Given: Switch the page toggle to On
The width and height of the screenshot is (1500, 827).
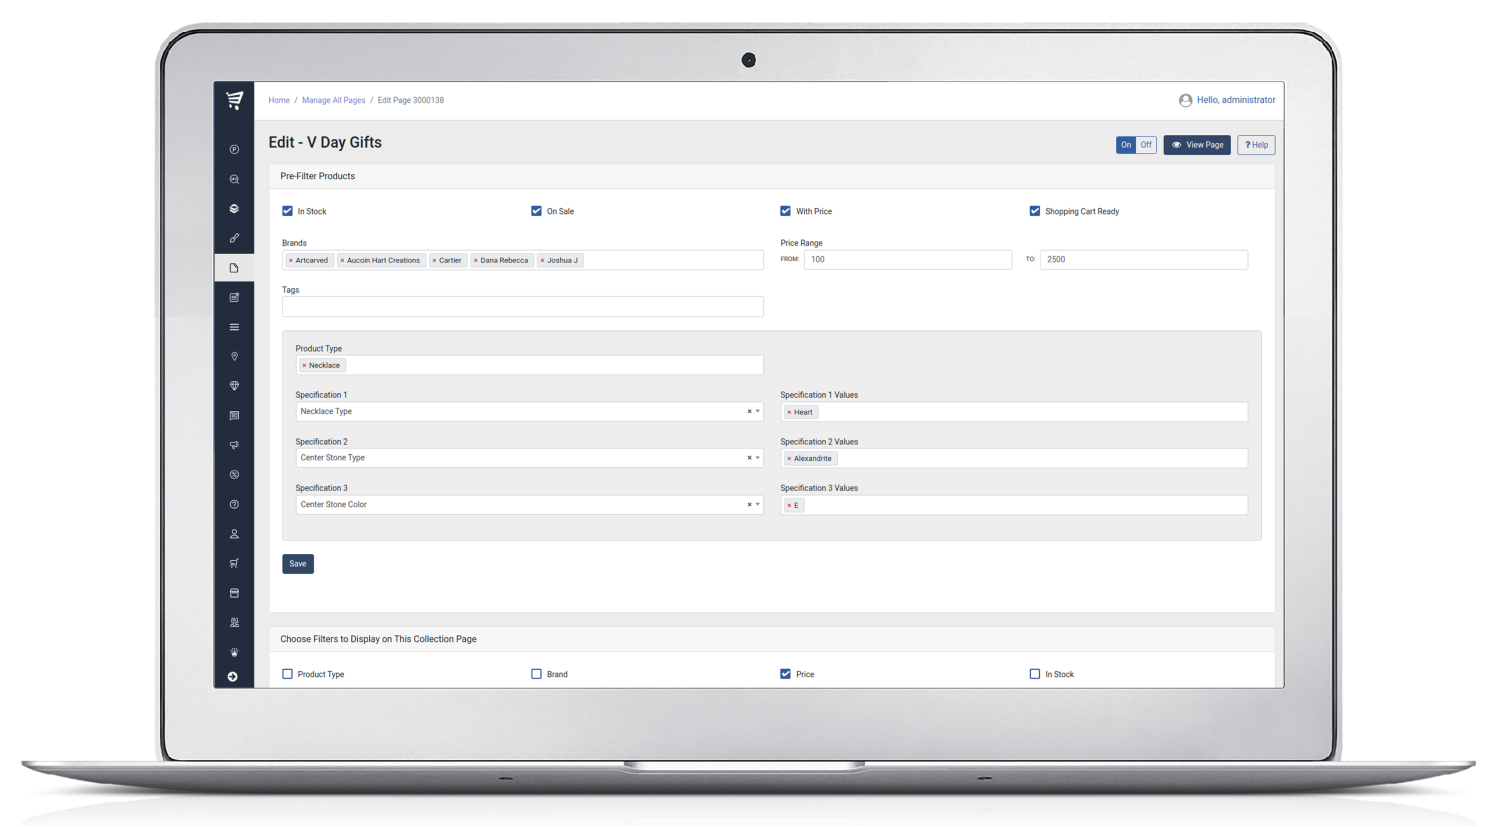Looking at the screenshot, I should (x=1126, y=145).
